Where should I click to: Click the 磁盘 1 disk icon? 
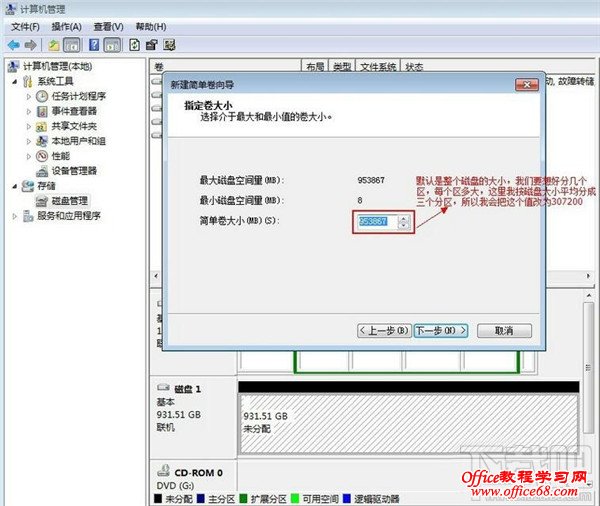click(163, 388)
